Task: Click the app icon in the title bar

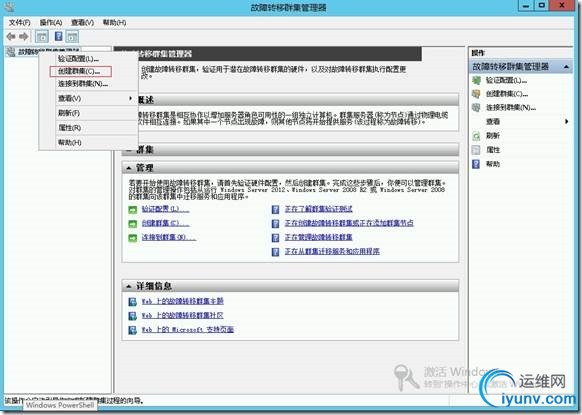Action: (10, 6)
